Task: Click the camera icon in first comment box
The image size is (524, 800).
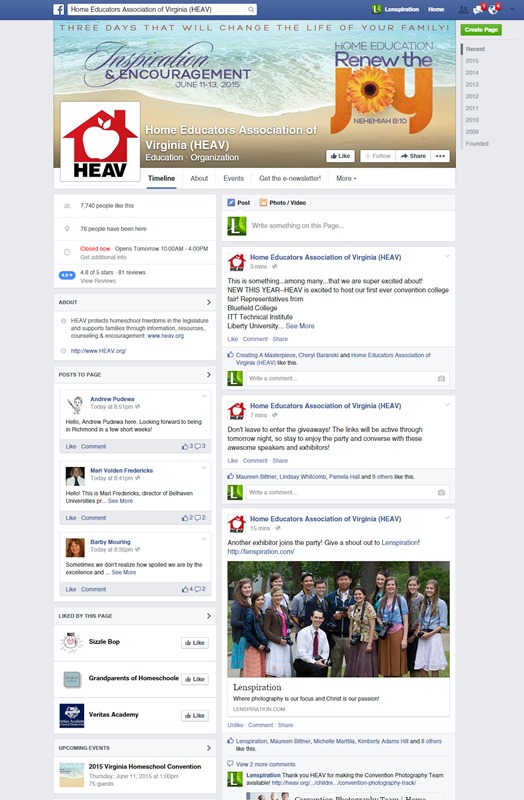Action: click(x=441, y=379)
